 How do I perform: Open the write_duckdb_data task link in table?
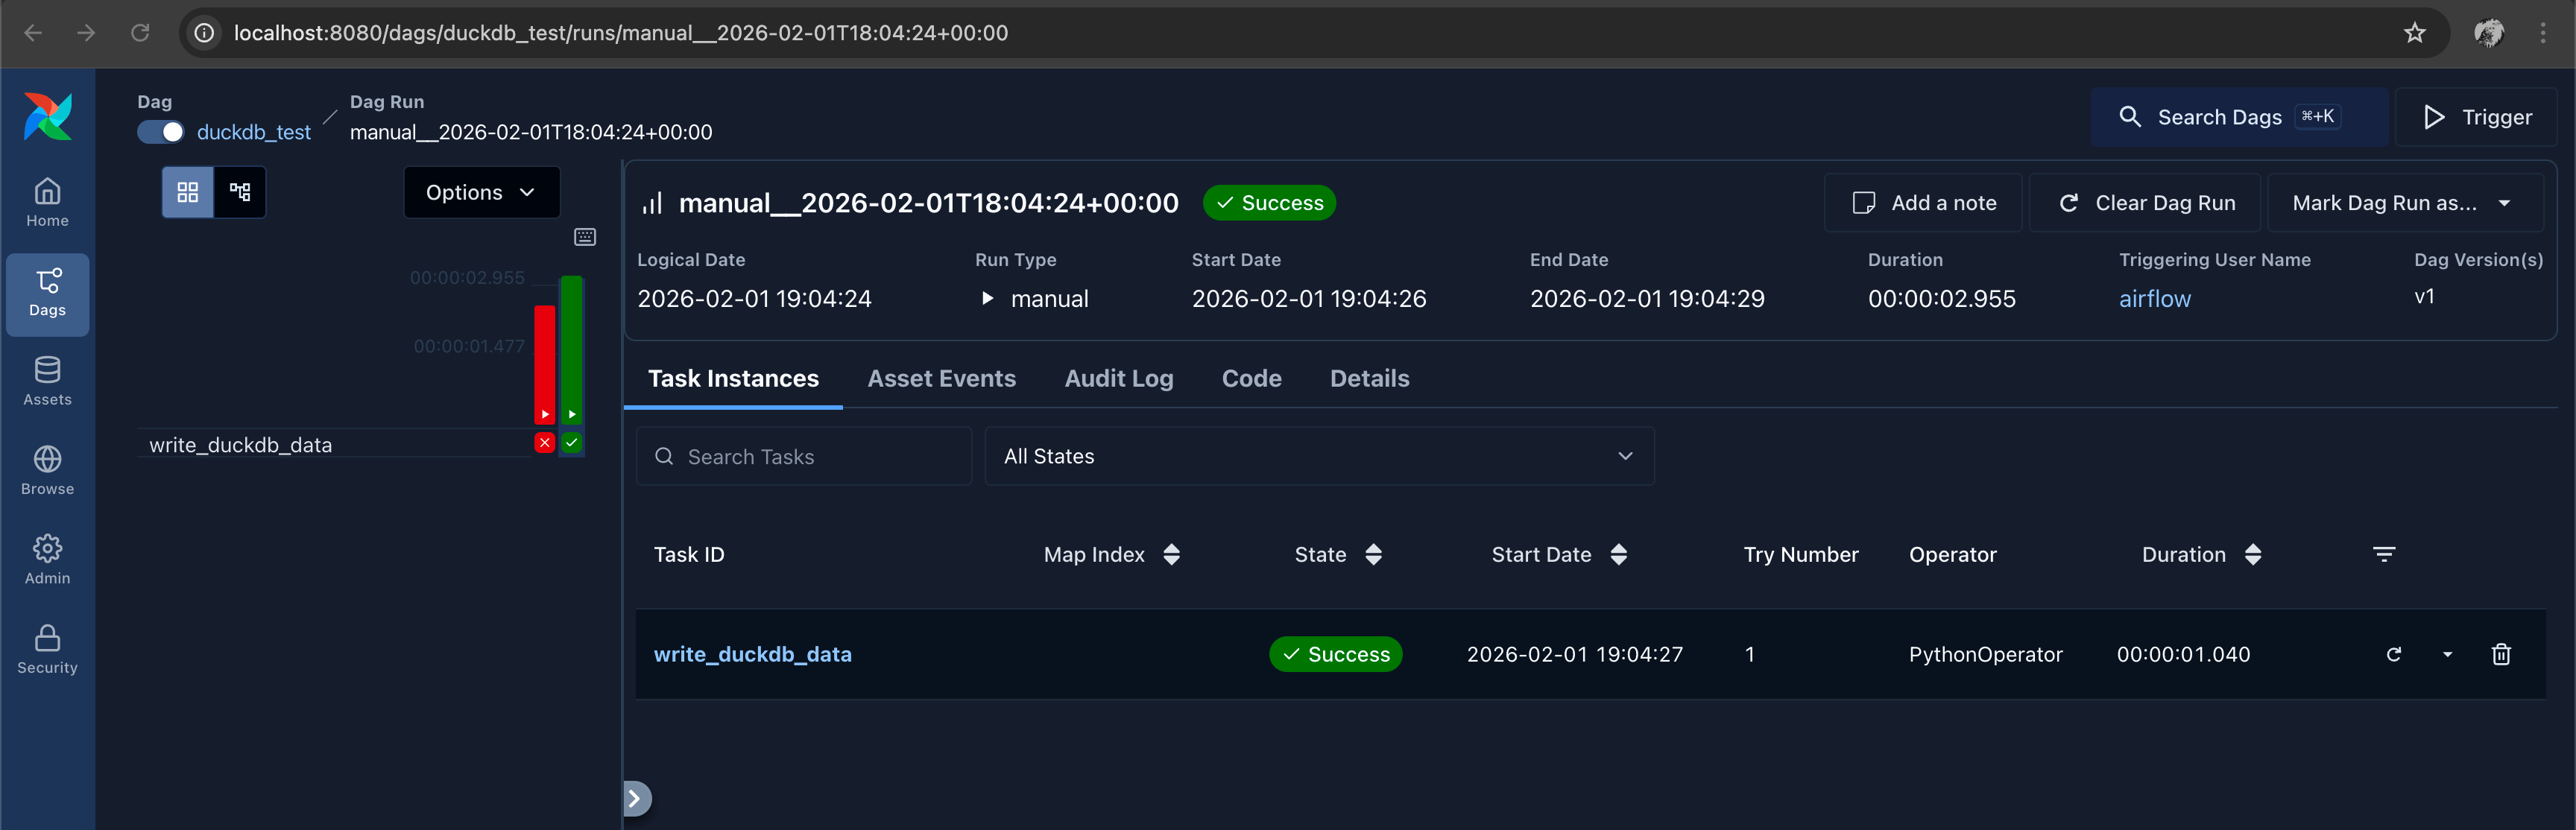pos(752,654)
